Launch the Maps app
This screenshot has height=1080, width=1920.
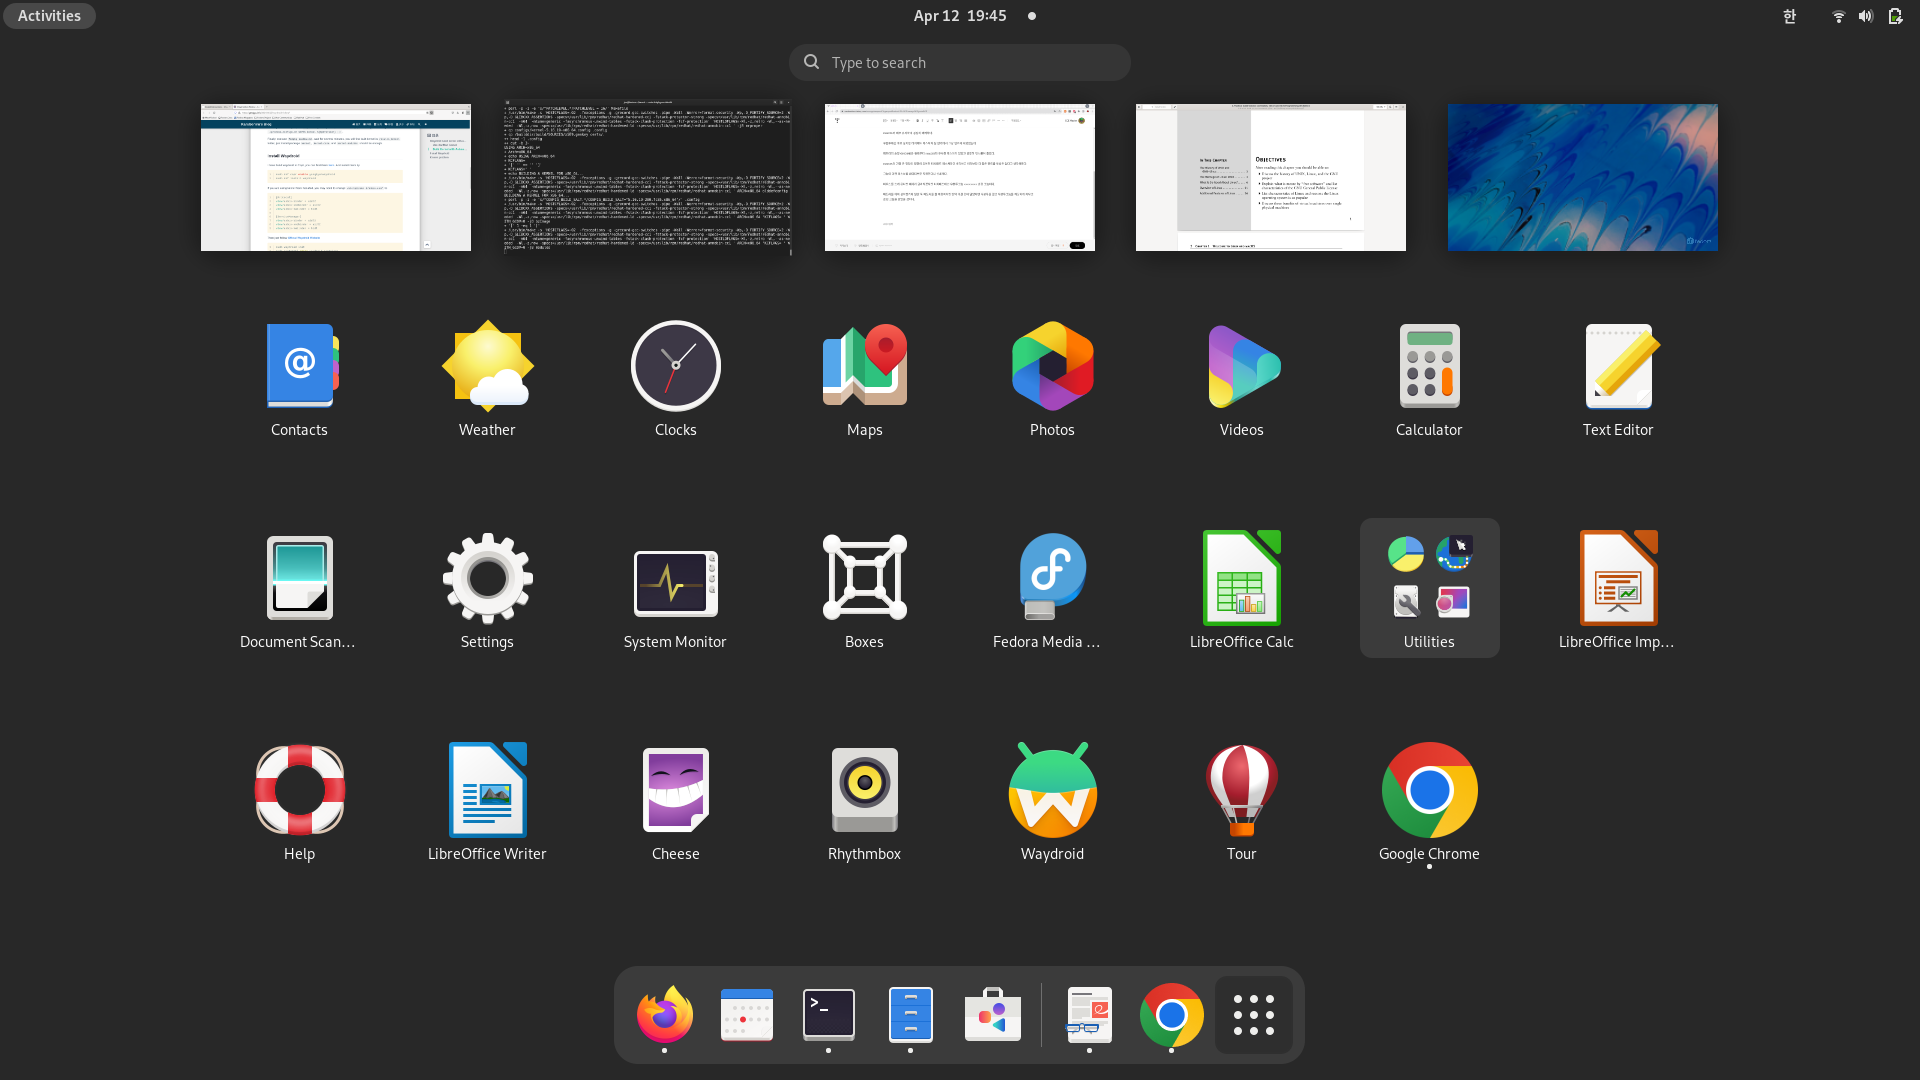tap(864, 380)
